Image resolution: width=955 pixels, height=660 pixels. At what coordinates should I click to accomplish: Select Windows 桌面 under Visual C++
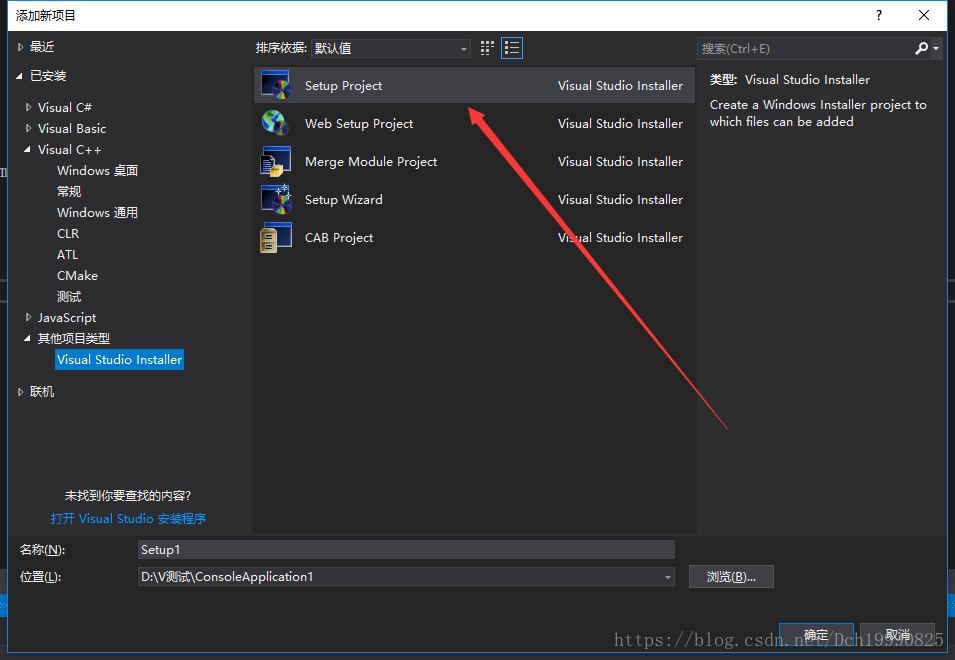point(97,170)
